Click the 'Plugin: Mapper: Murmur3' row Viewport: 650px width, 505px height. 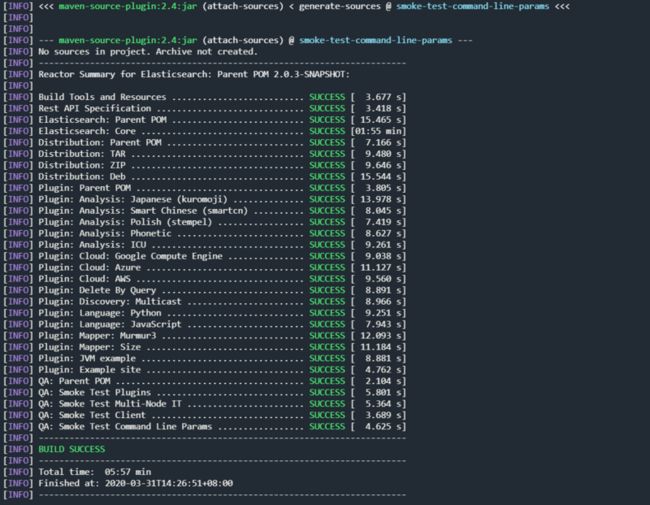click(x=204, y=336)
